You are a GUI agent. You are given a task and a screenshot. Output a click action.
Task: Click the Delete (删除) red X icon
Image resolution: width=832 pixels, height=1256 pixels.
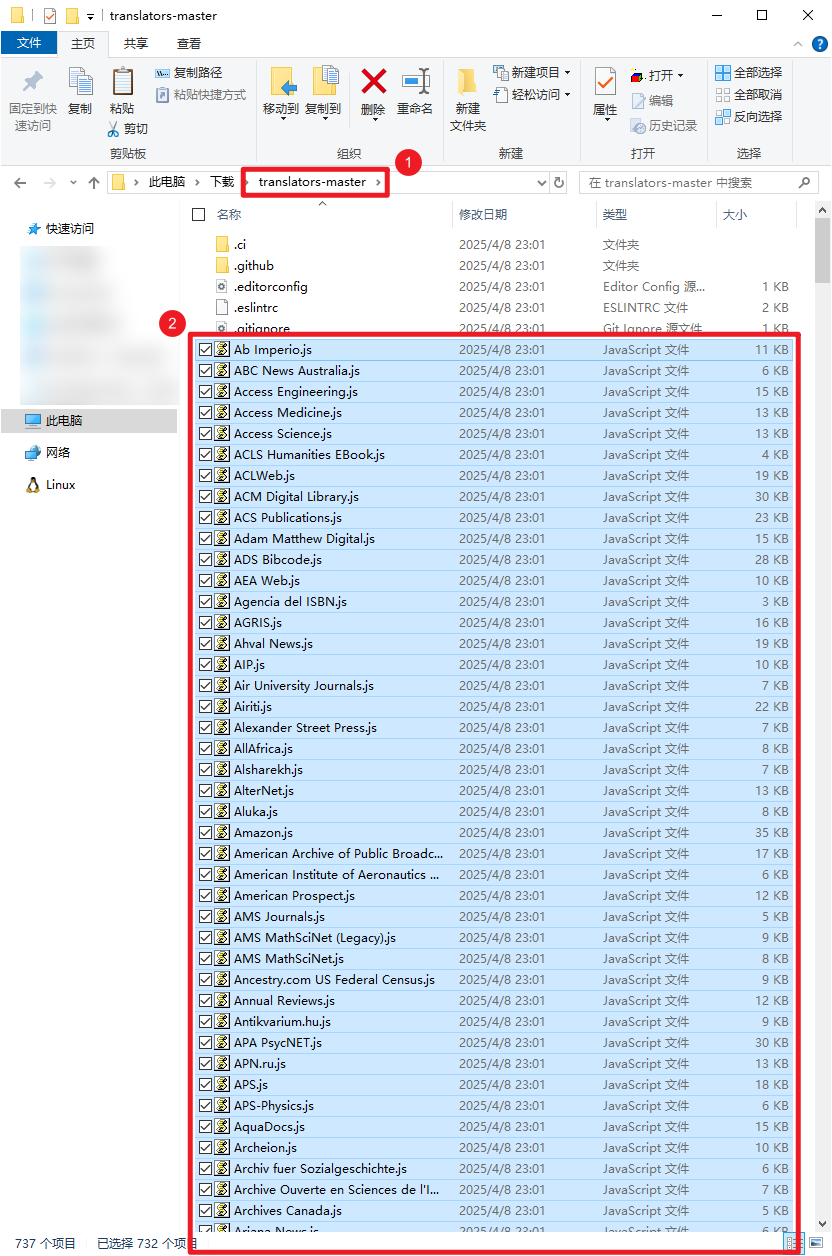pyautogui.click(x=373, y=82)
